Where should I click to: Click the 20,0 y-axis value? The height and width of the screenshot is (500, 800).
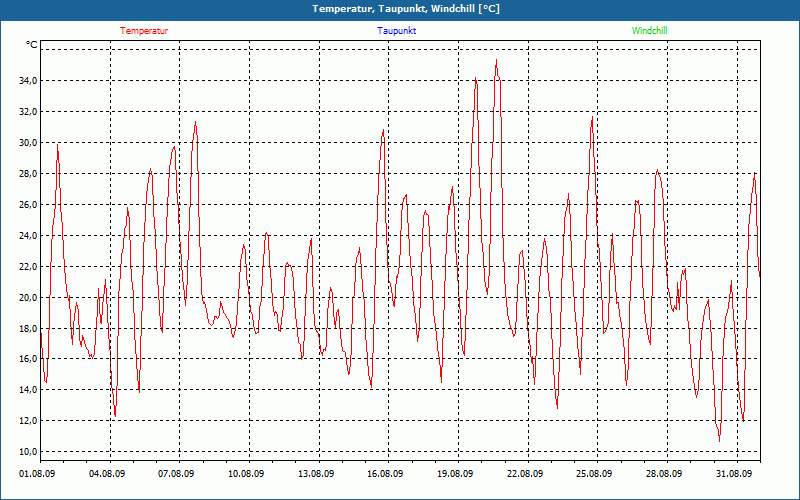click(28, 297)
